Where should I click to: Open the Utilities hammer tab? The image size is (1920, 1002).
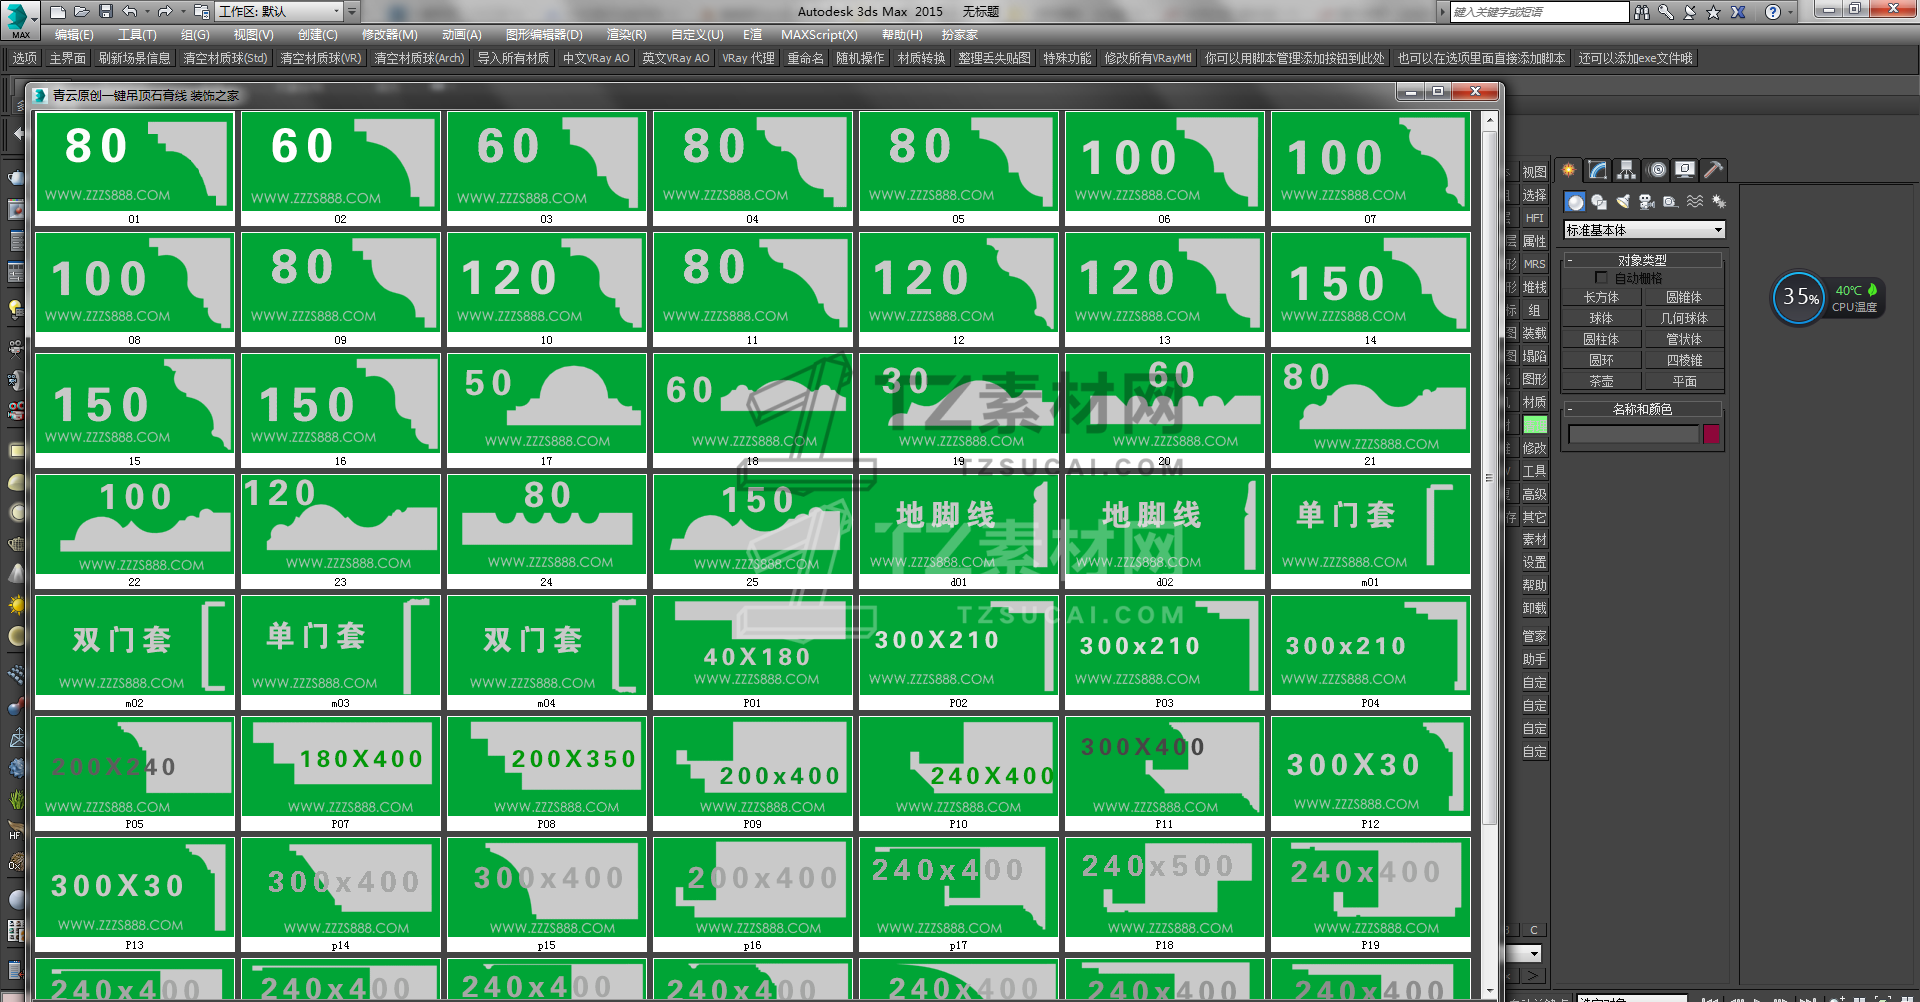pos(1714,170)
